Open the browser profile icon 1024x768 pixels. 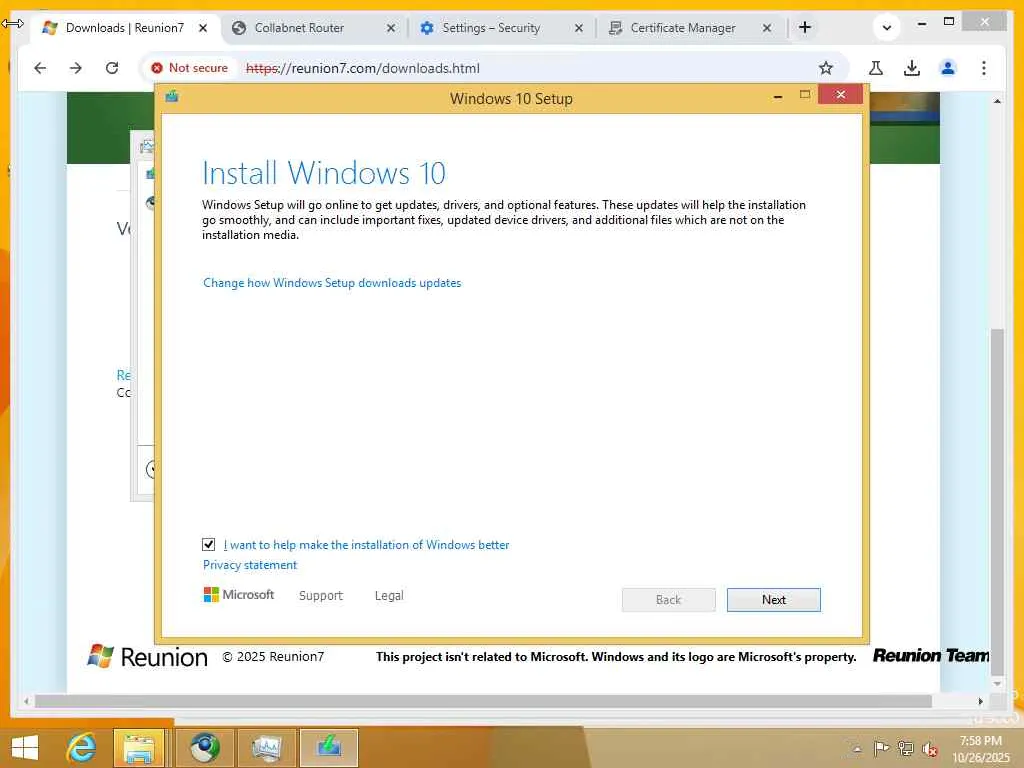click(948, 68)
